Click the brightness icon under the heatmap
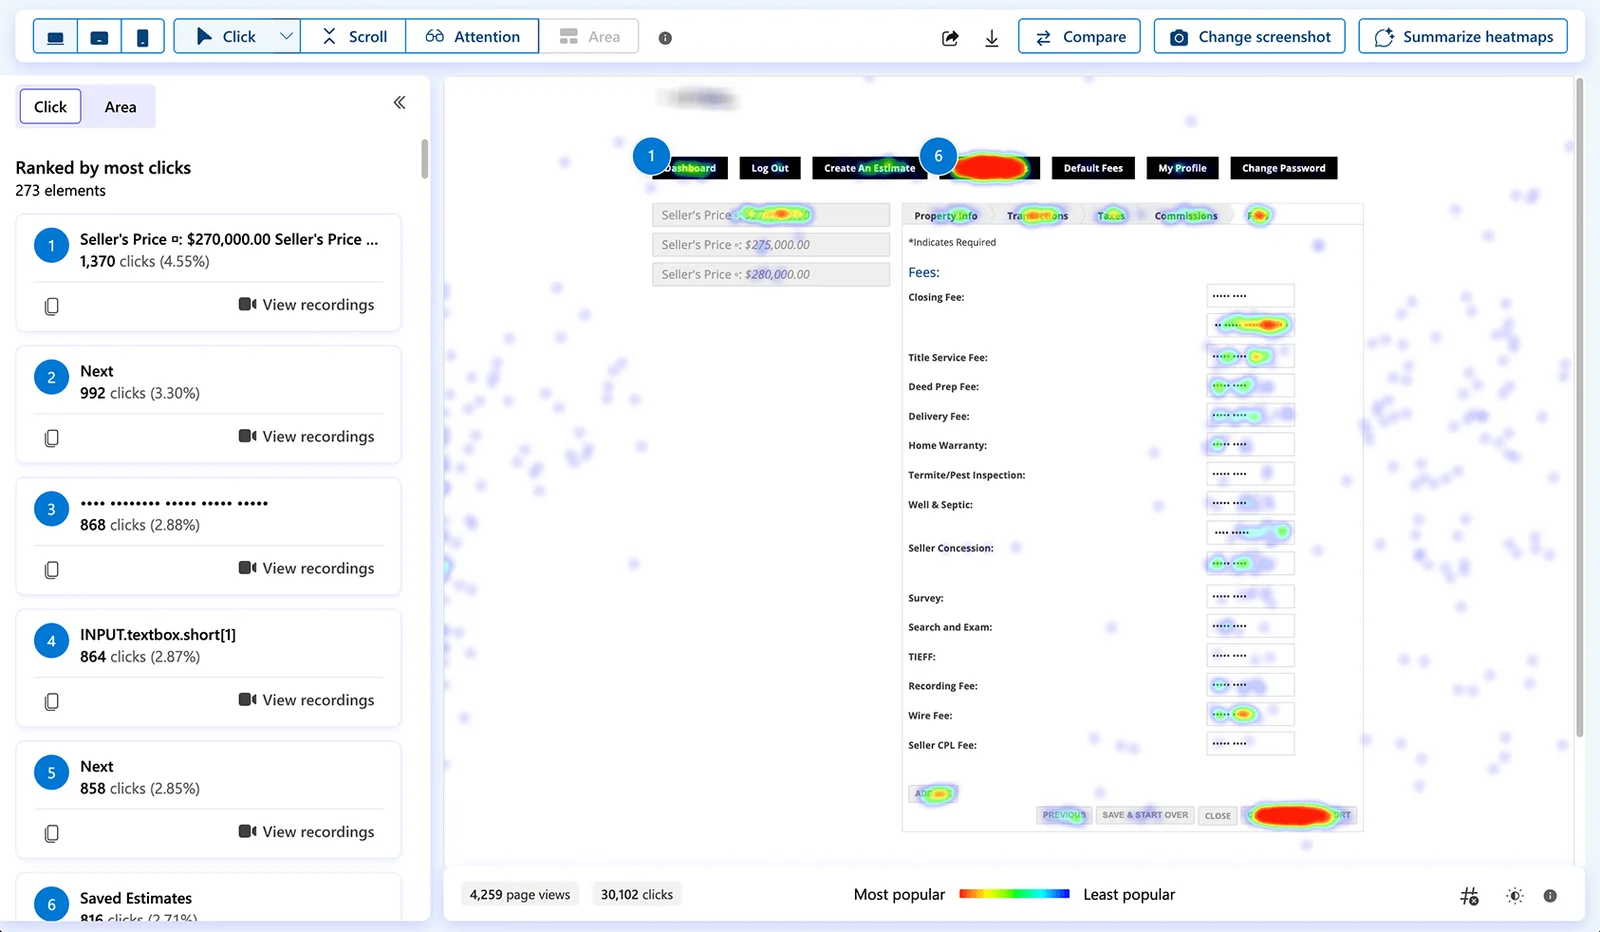 coord(1514,896)
